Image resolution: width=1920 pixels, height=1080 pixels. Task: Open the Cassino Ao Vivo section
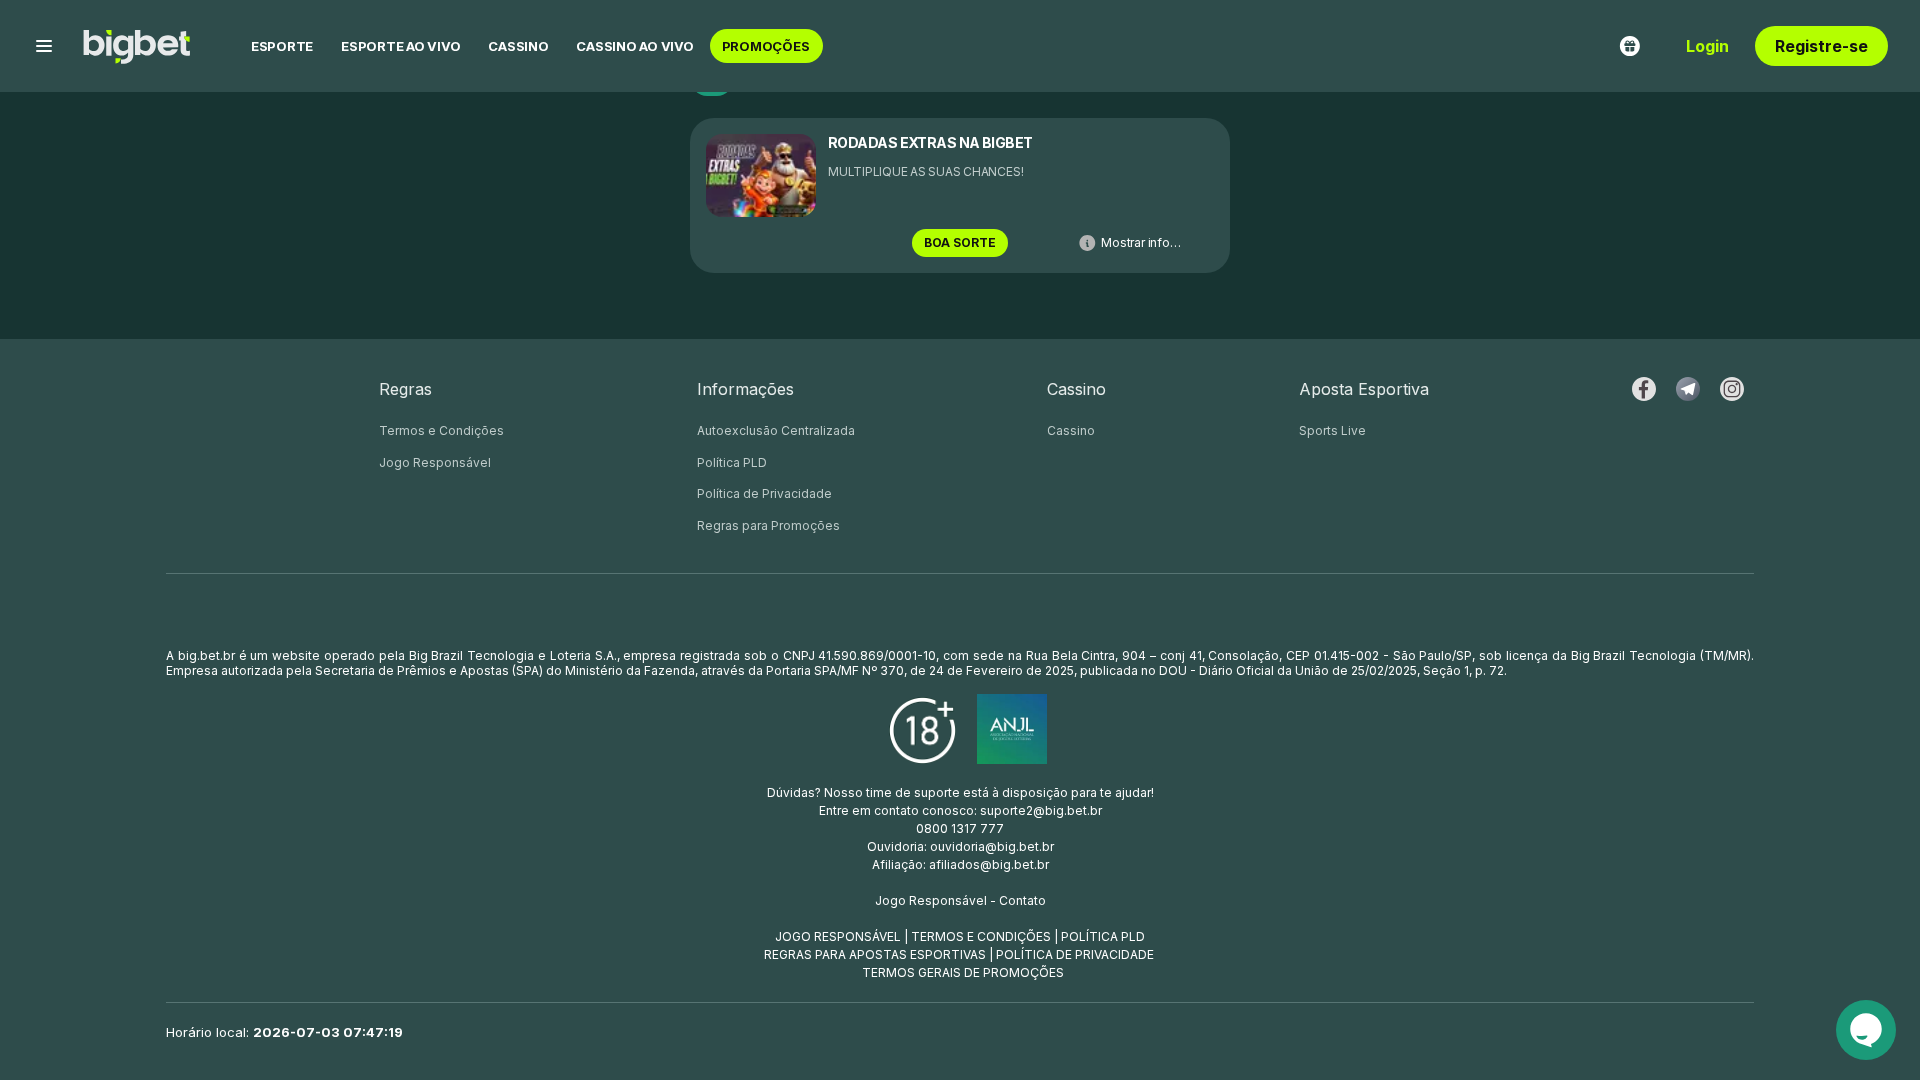pyautogui.click(x=635, y=46)
